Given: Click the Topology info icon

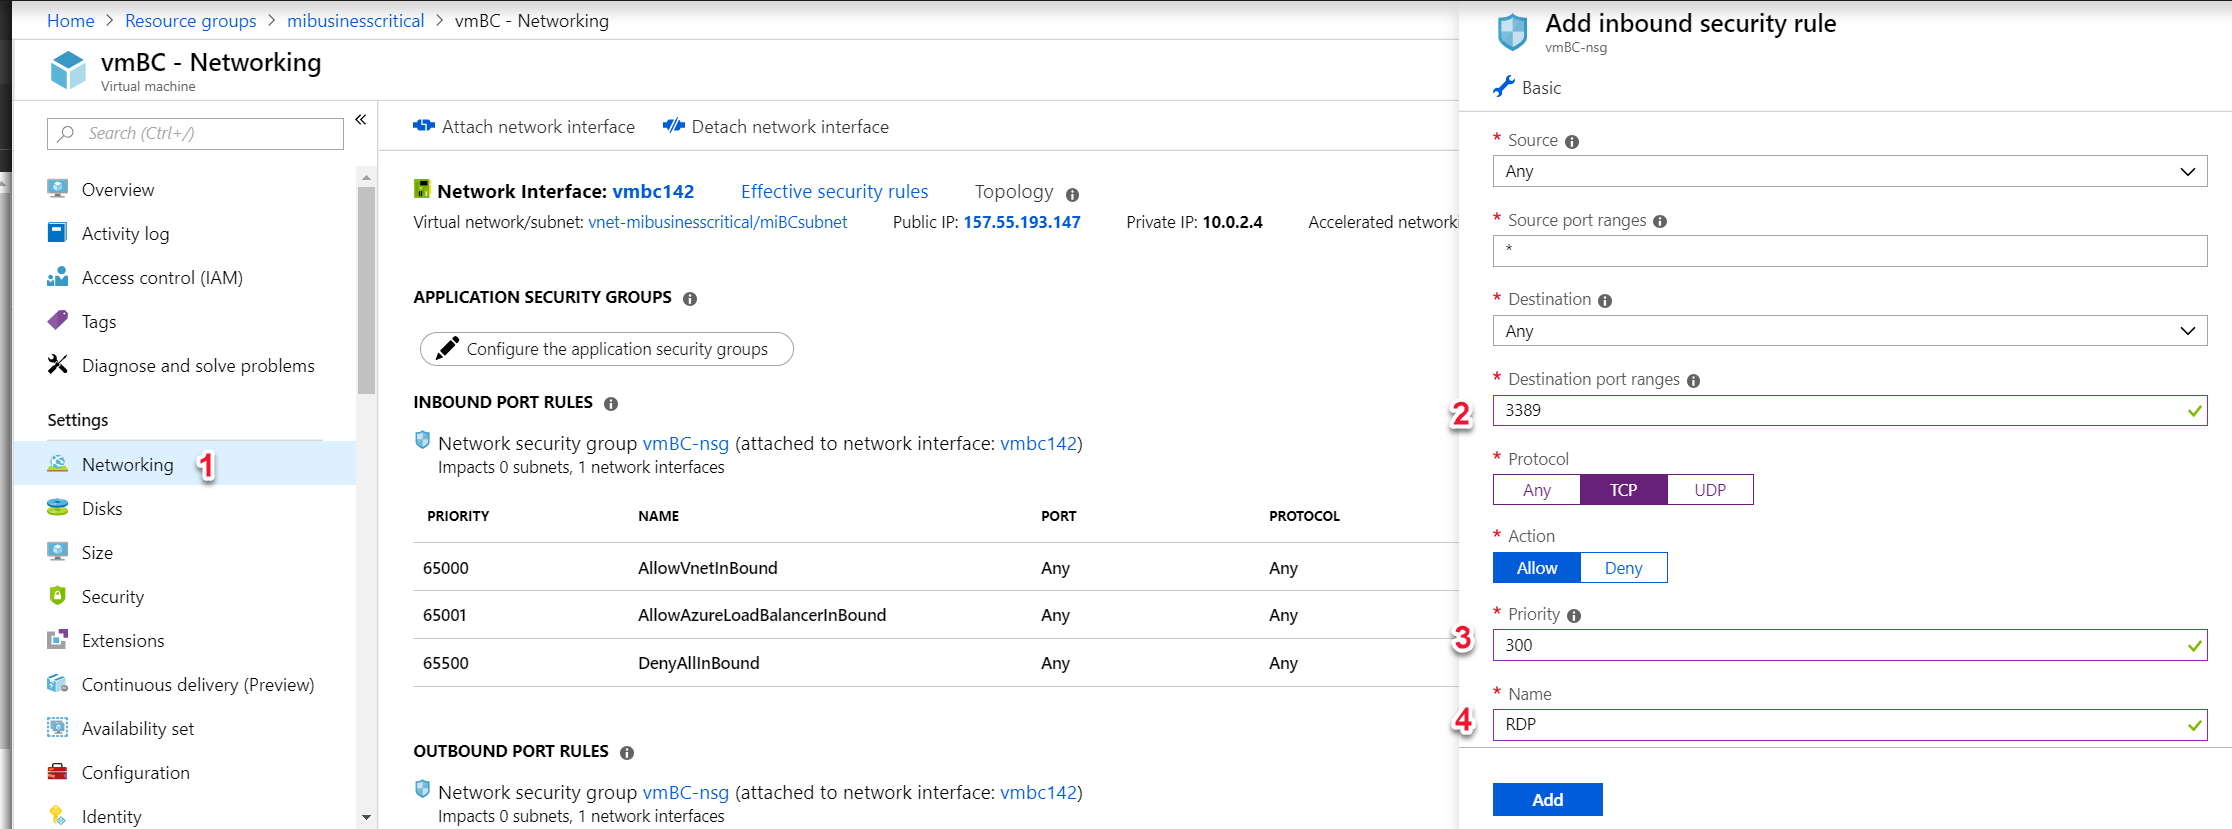Looking at the screenshot, I should (x=1072, y=195).
